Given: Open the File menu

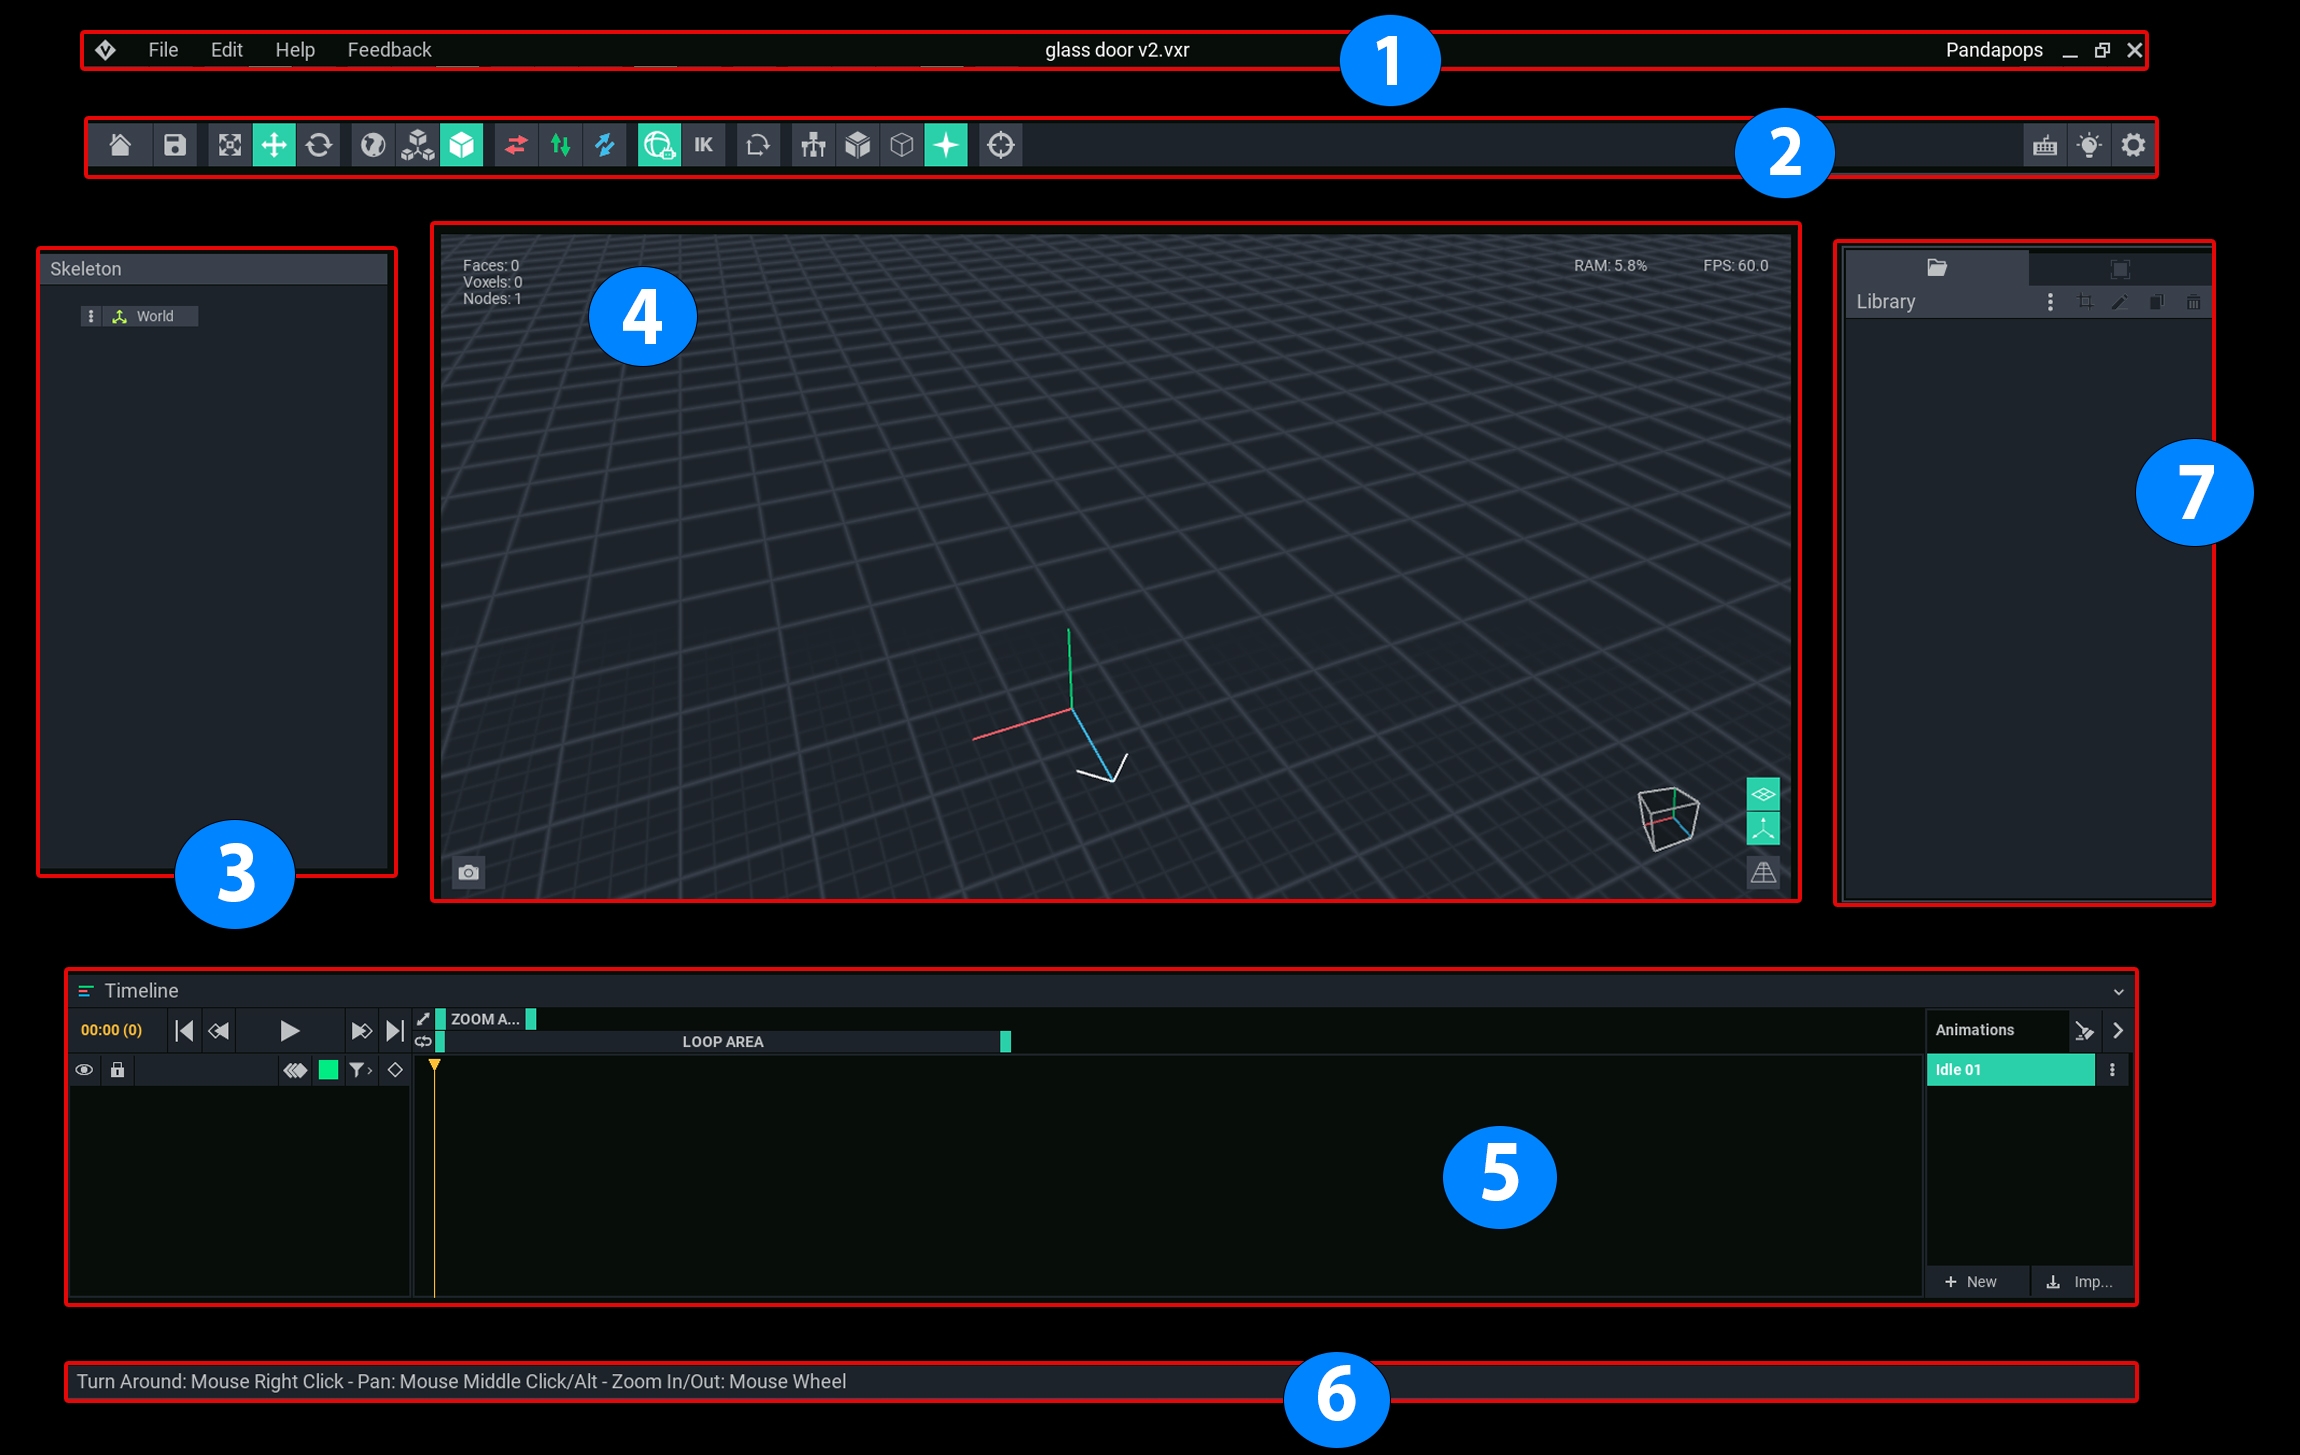Looking at the screenshot, I should [x=163, y=50].
